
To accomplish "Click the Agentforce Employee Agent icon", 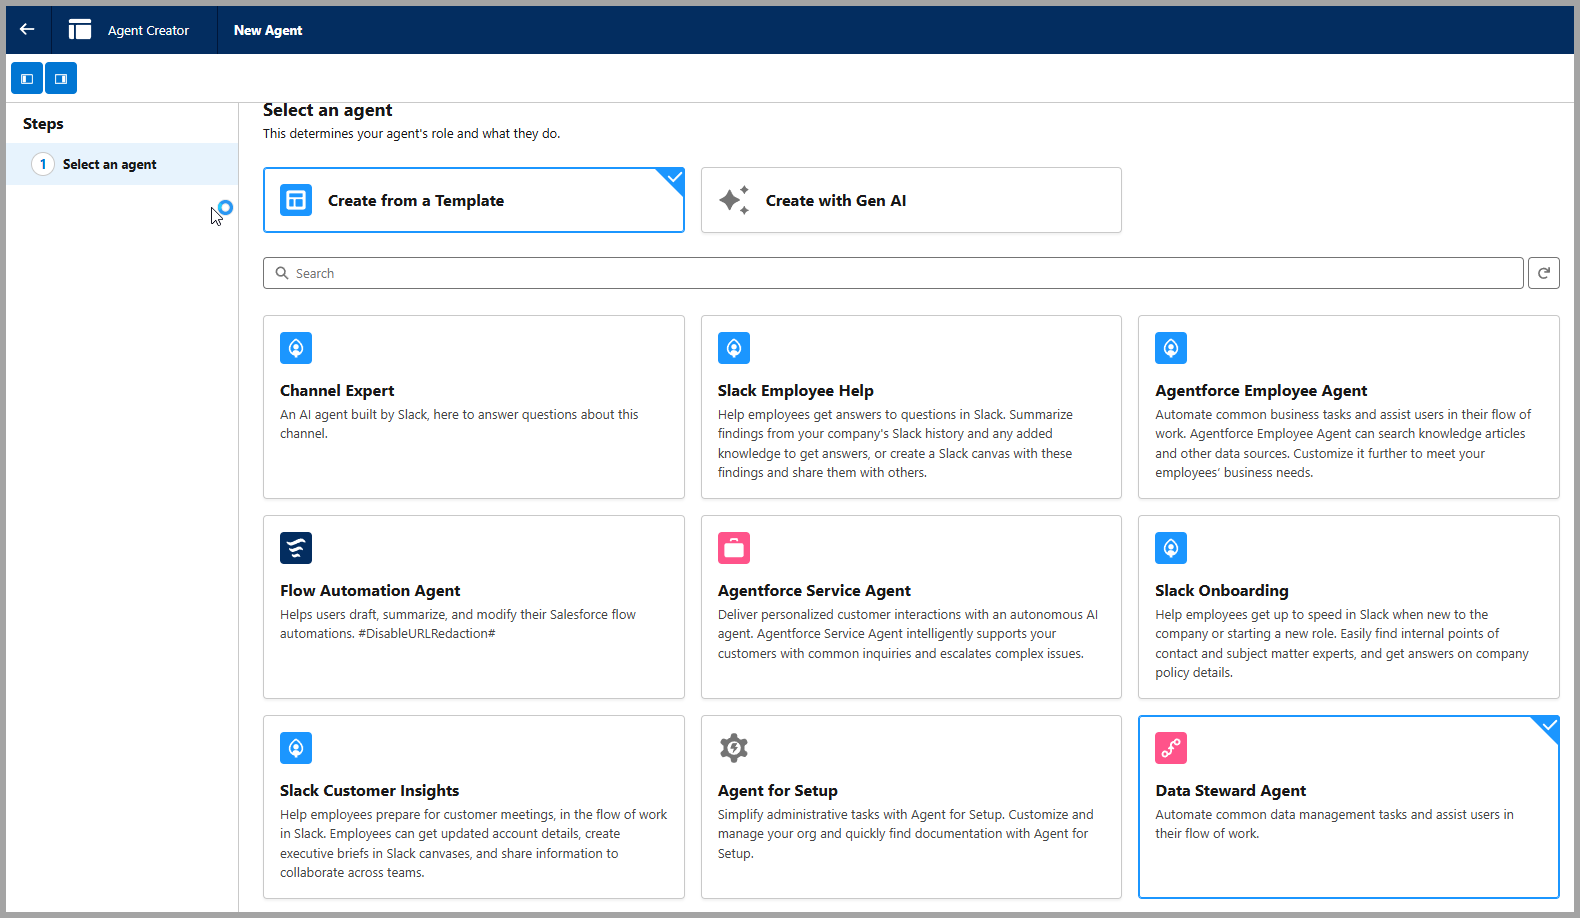I will pyautogui.click(x=1171, y=348).
